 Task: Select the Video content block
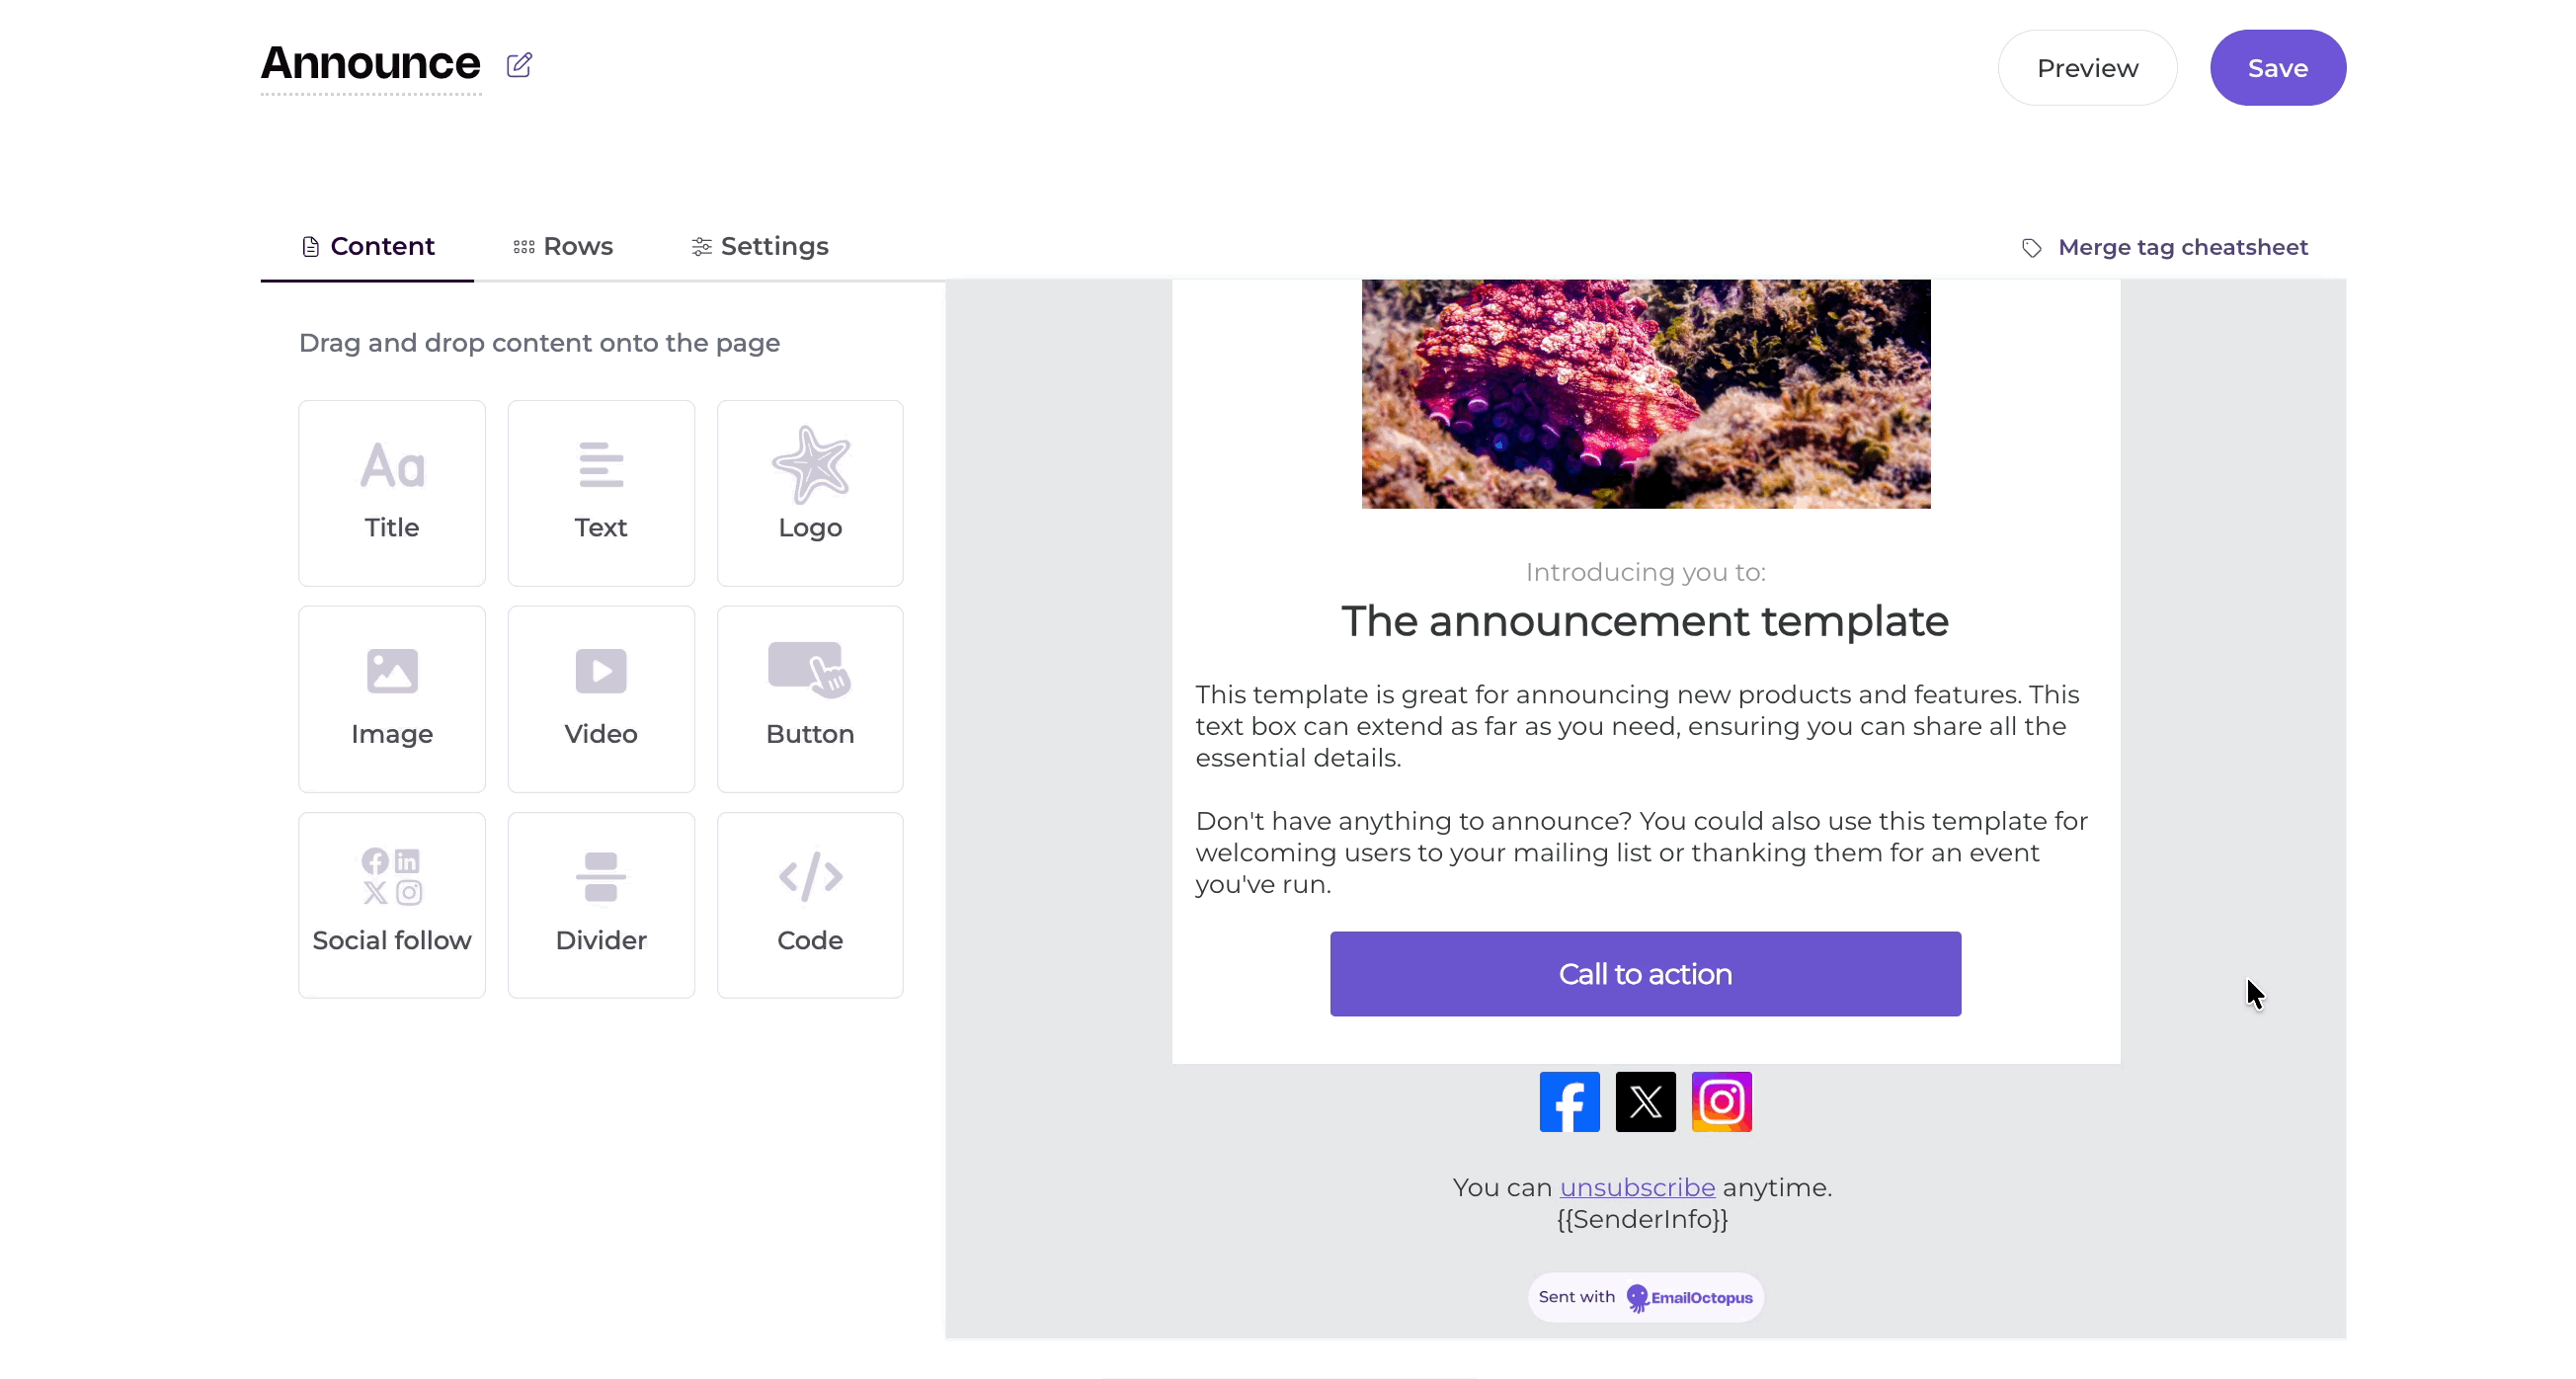click(600, 699)
